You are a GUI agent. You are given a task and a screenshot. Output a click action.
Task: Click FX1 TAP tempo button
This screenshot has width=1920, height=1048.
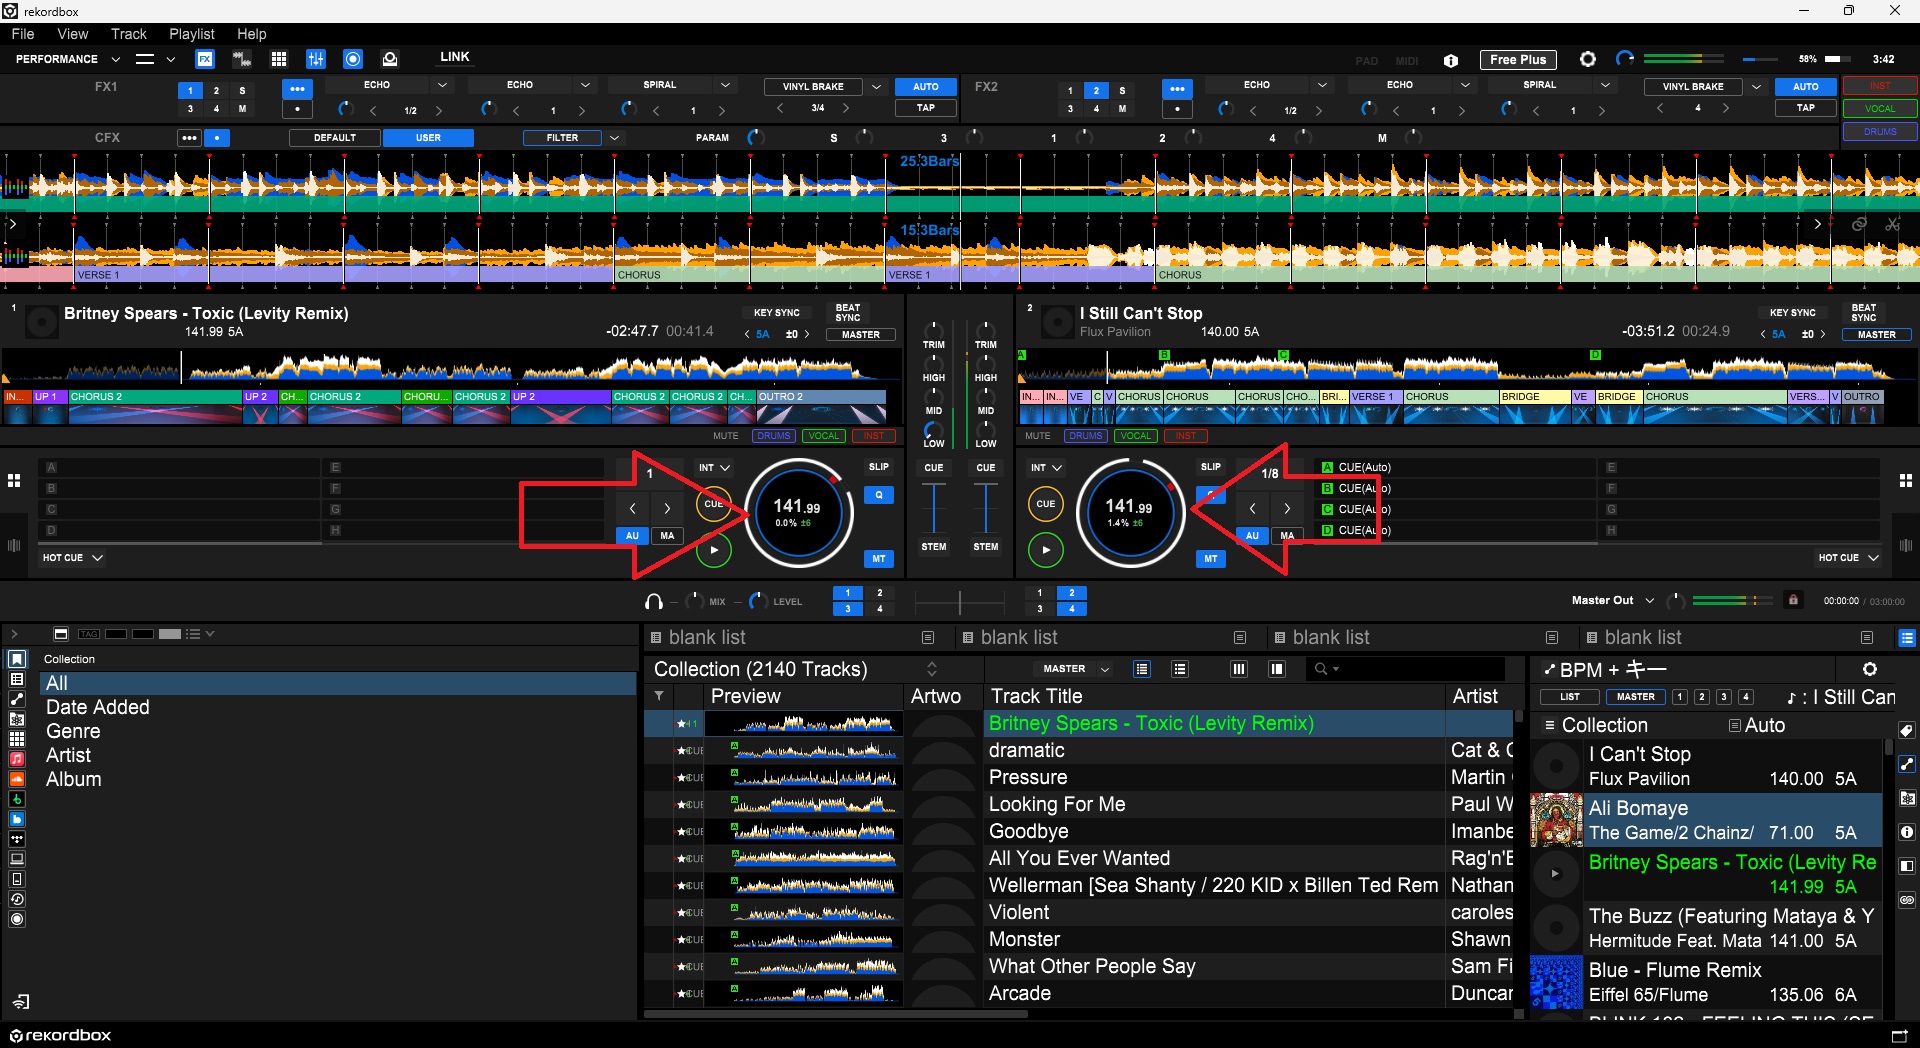(x=926, y=107)
